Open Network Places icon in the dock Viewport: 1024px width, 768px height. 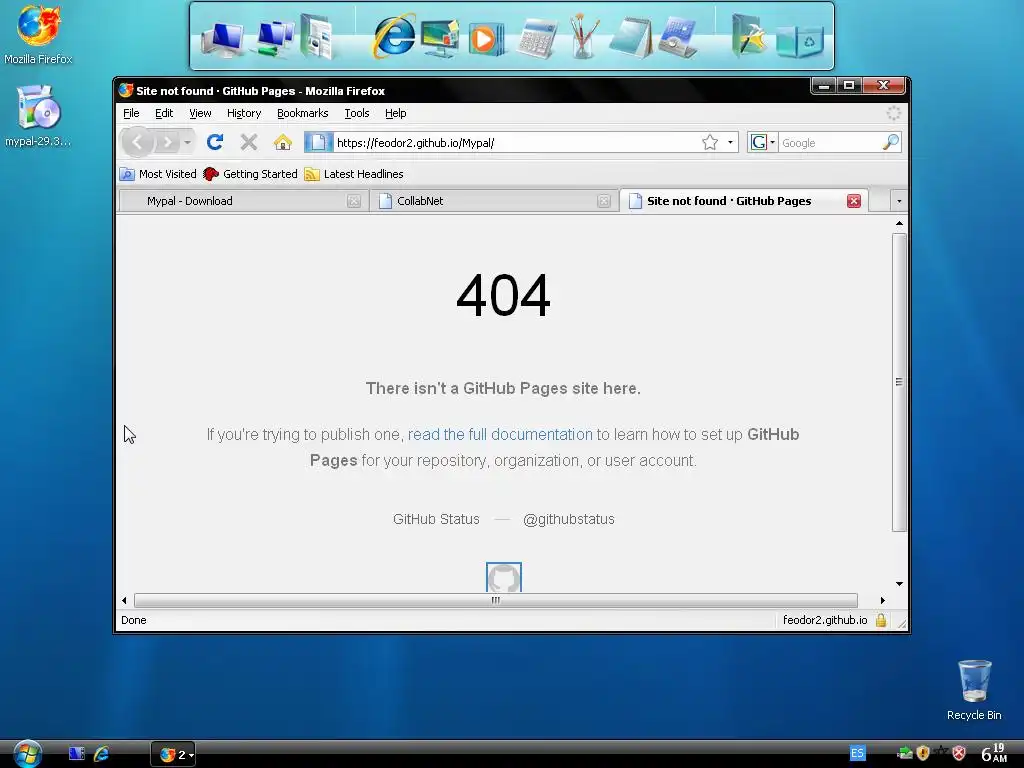click(x=275, y=38)
